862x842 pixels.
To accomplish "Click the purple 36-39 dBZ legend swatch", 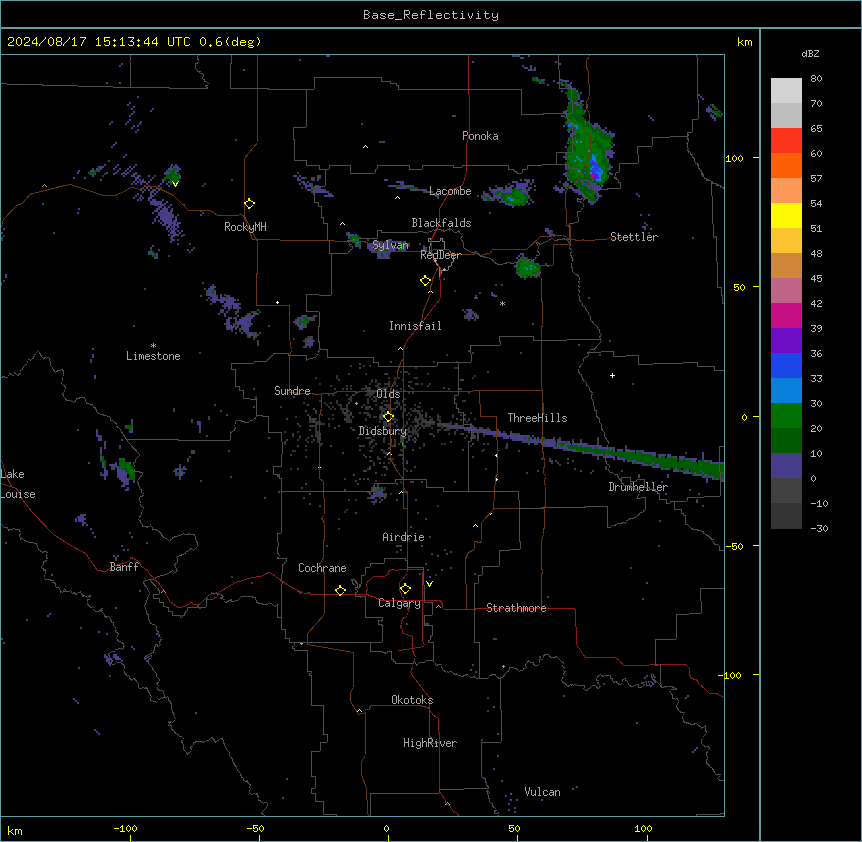I will point(786,341).
